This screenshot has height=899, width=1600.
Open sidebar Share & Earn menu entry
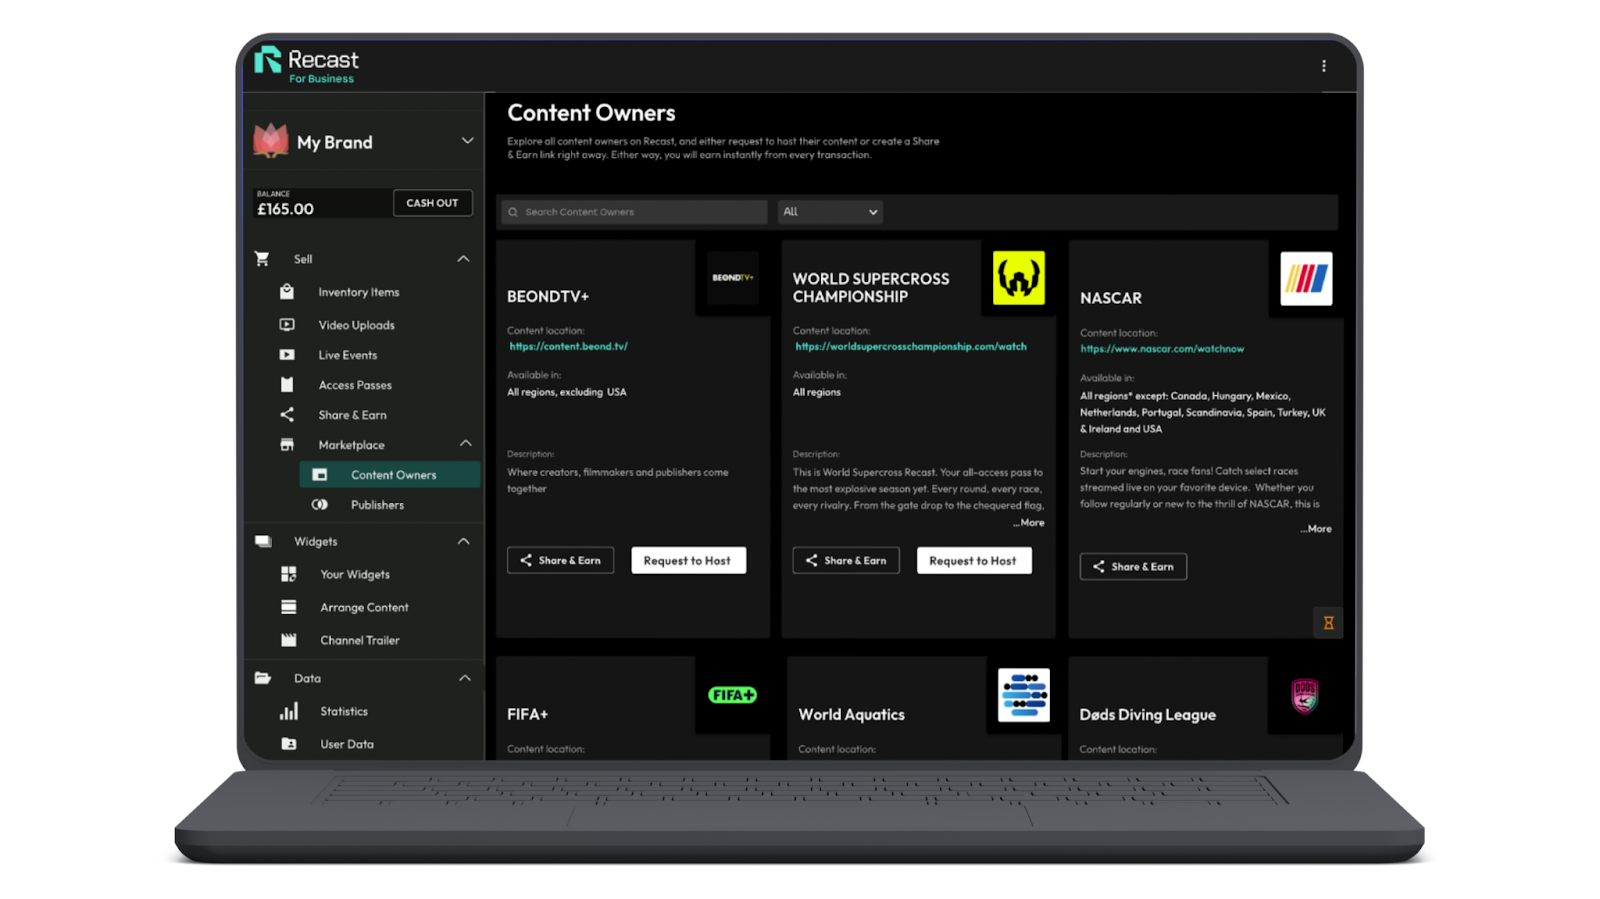pos(353,415)
